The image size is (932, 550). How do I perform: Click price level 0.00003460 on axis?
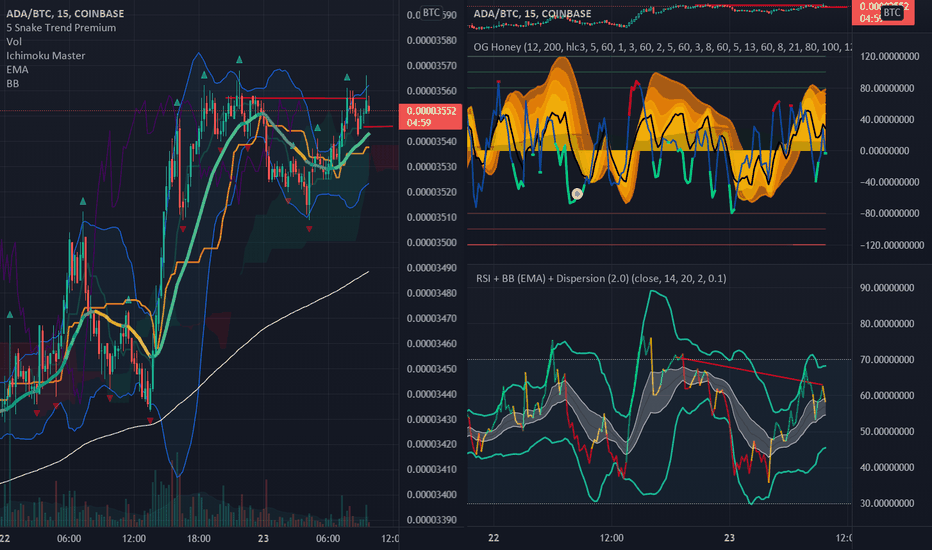(432, 343)
